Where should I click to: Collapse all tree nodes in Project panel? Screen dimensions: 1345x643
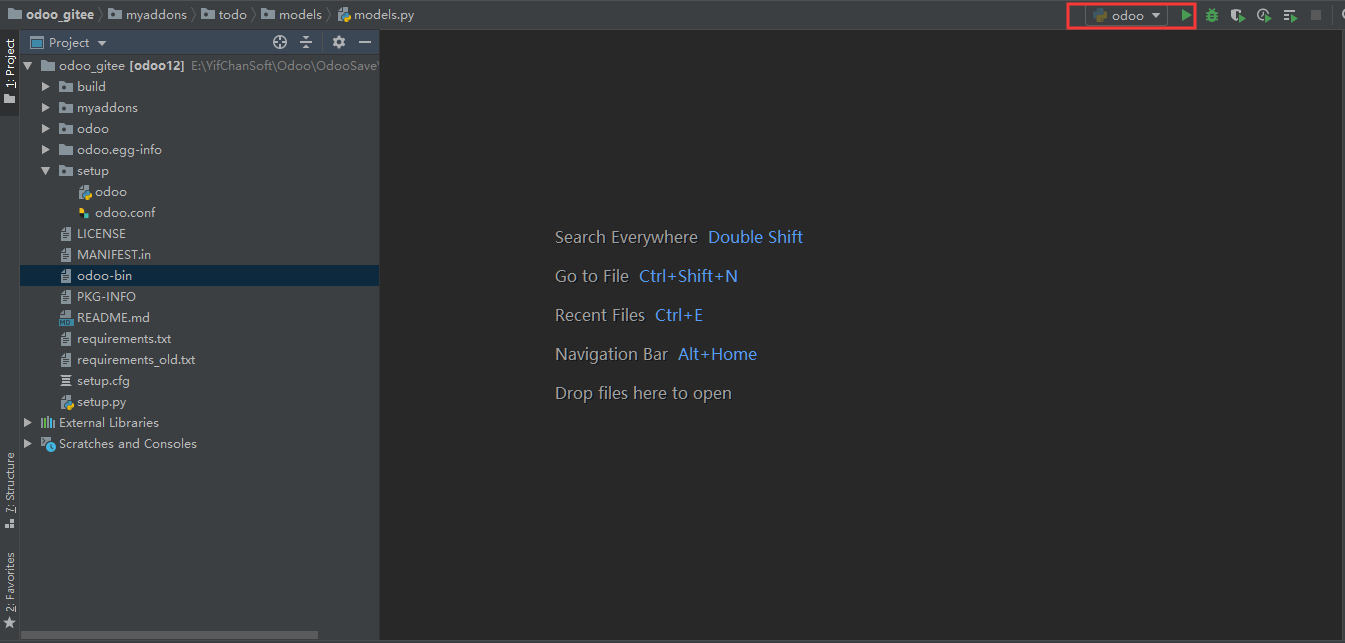click(306, 42)
